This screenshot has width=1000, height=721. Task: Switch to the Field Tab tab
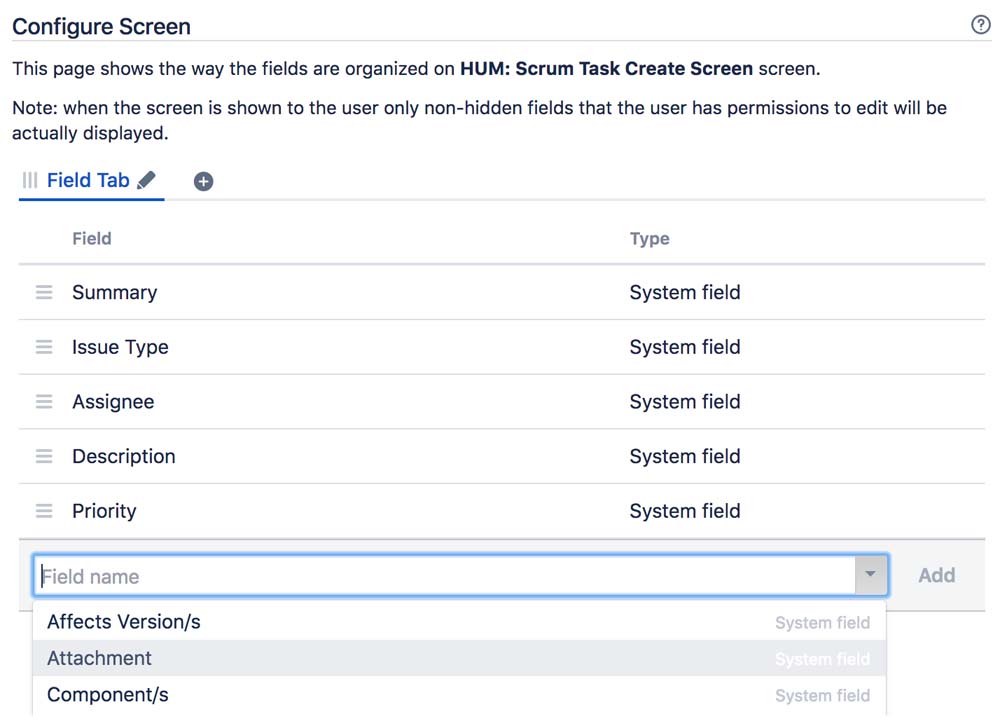tap(88, 180)
